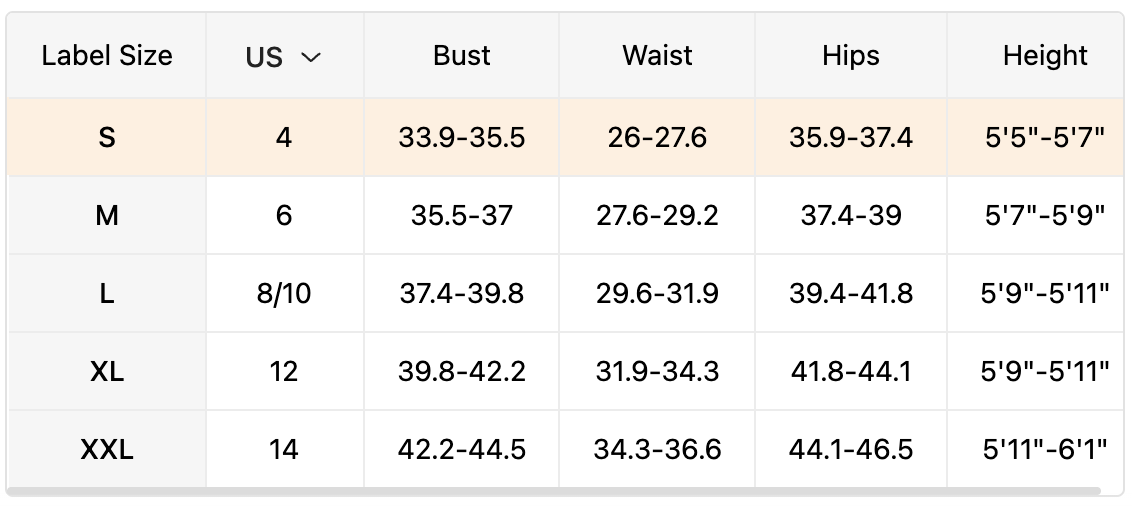Viewport: 1132px width, 506px height.
Task: Select the M label size cell
Action: [x=107, y=215]
